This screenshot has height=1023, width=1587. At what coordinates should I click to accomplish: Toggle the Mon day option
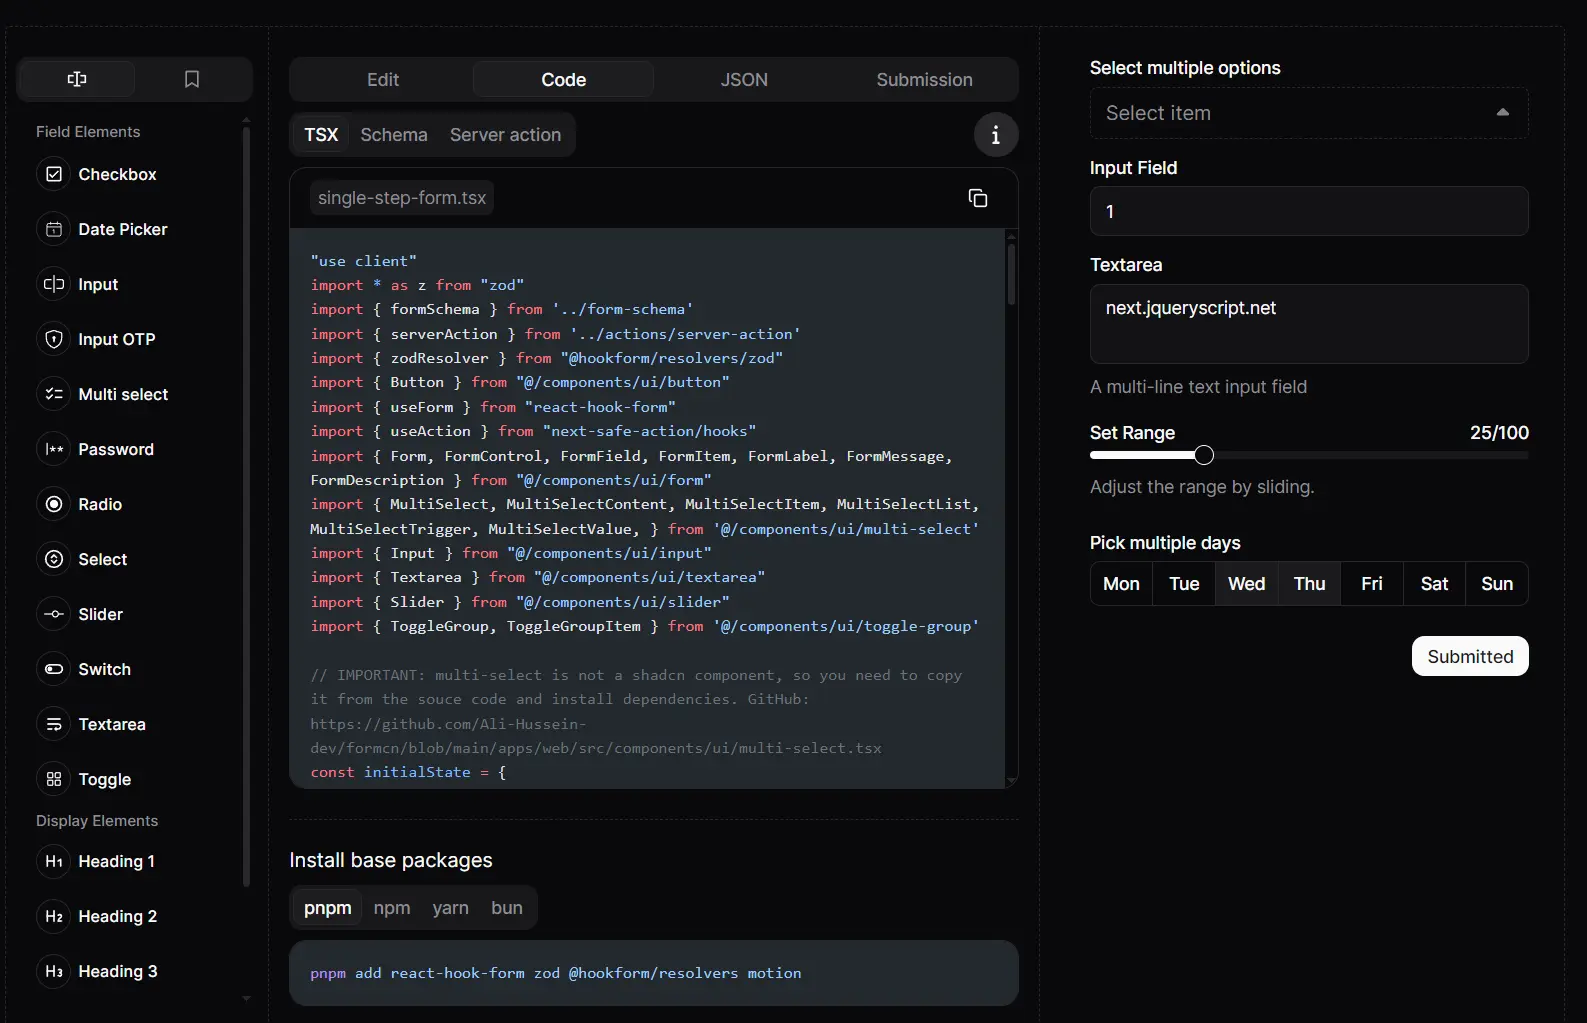click(x=1121, y=584)
